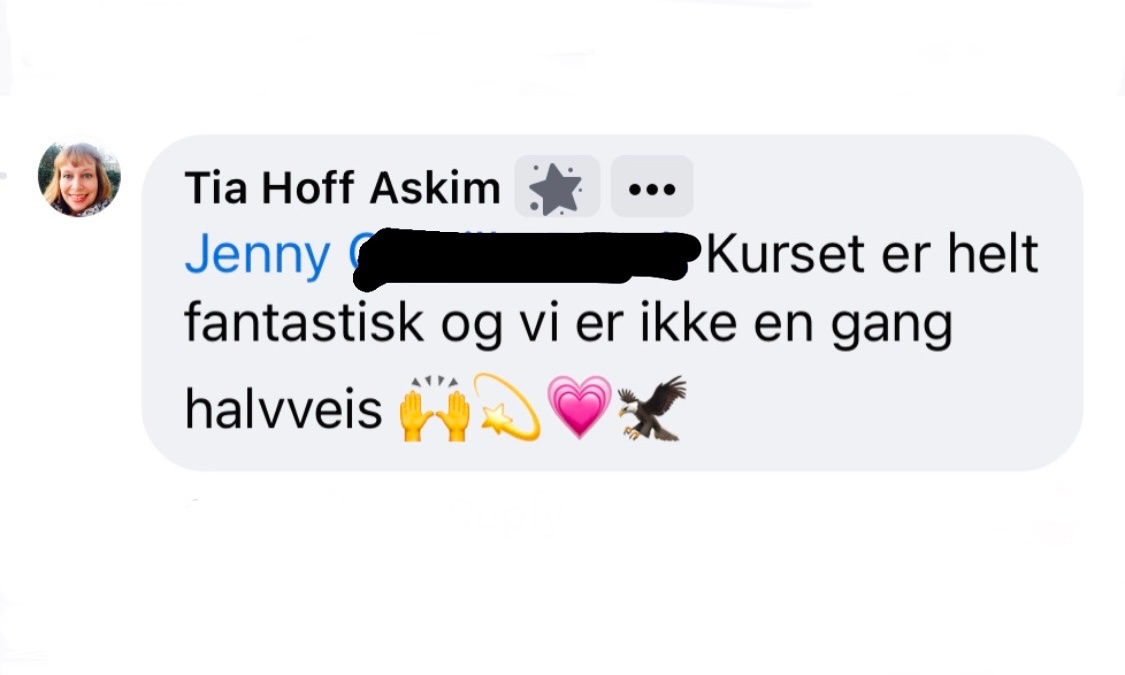
Task: Click the word fantastisk in the comment
Action: pyautogui.click(x=303, y=323)
